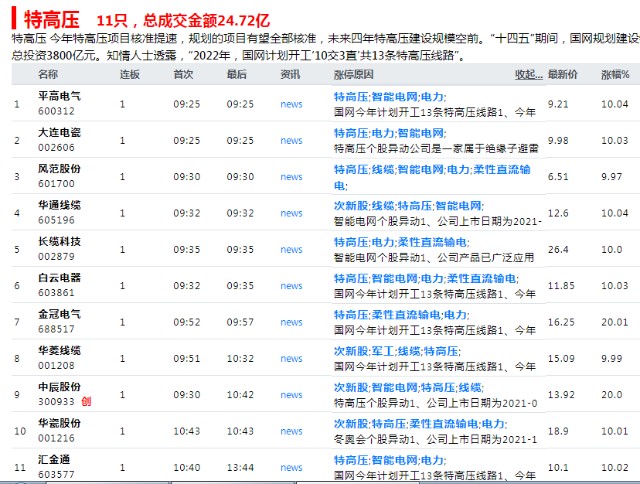Open 金冠电气 tags 特高压;柔性直流输电;电力
Image resolution: width=640 pixels, height=484 pixels.
tap(402, 315)
